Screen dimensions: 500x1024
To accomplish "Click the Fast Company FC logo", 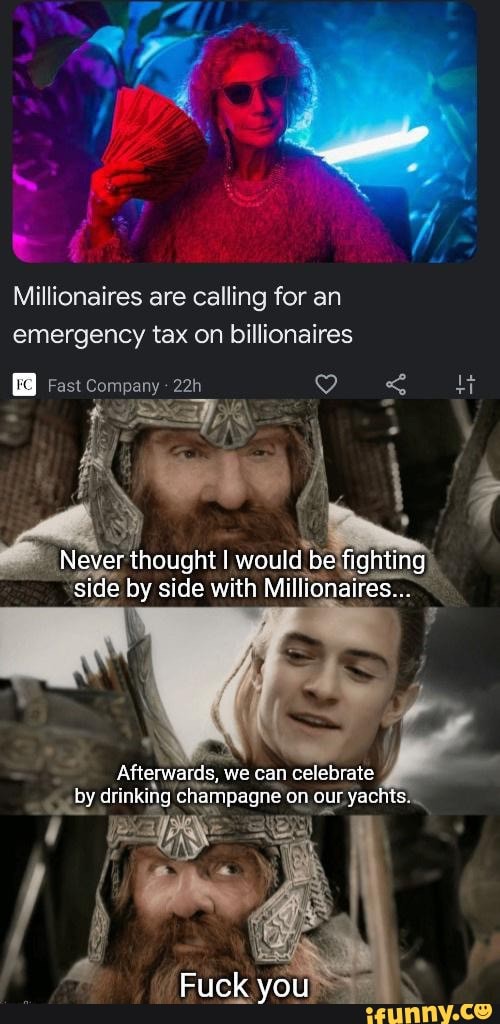I will (25, 386).
